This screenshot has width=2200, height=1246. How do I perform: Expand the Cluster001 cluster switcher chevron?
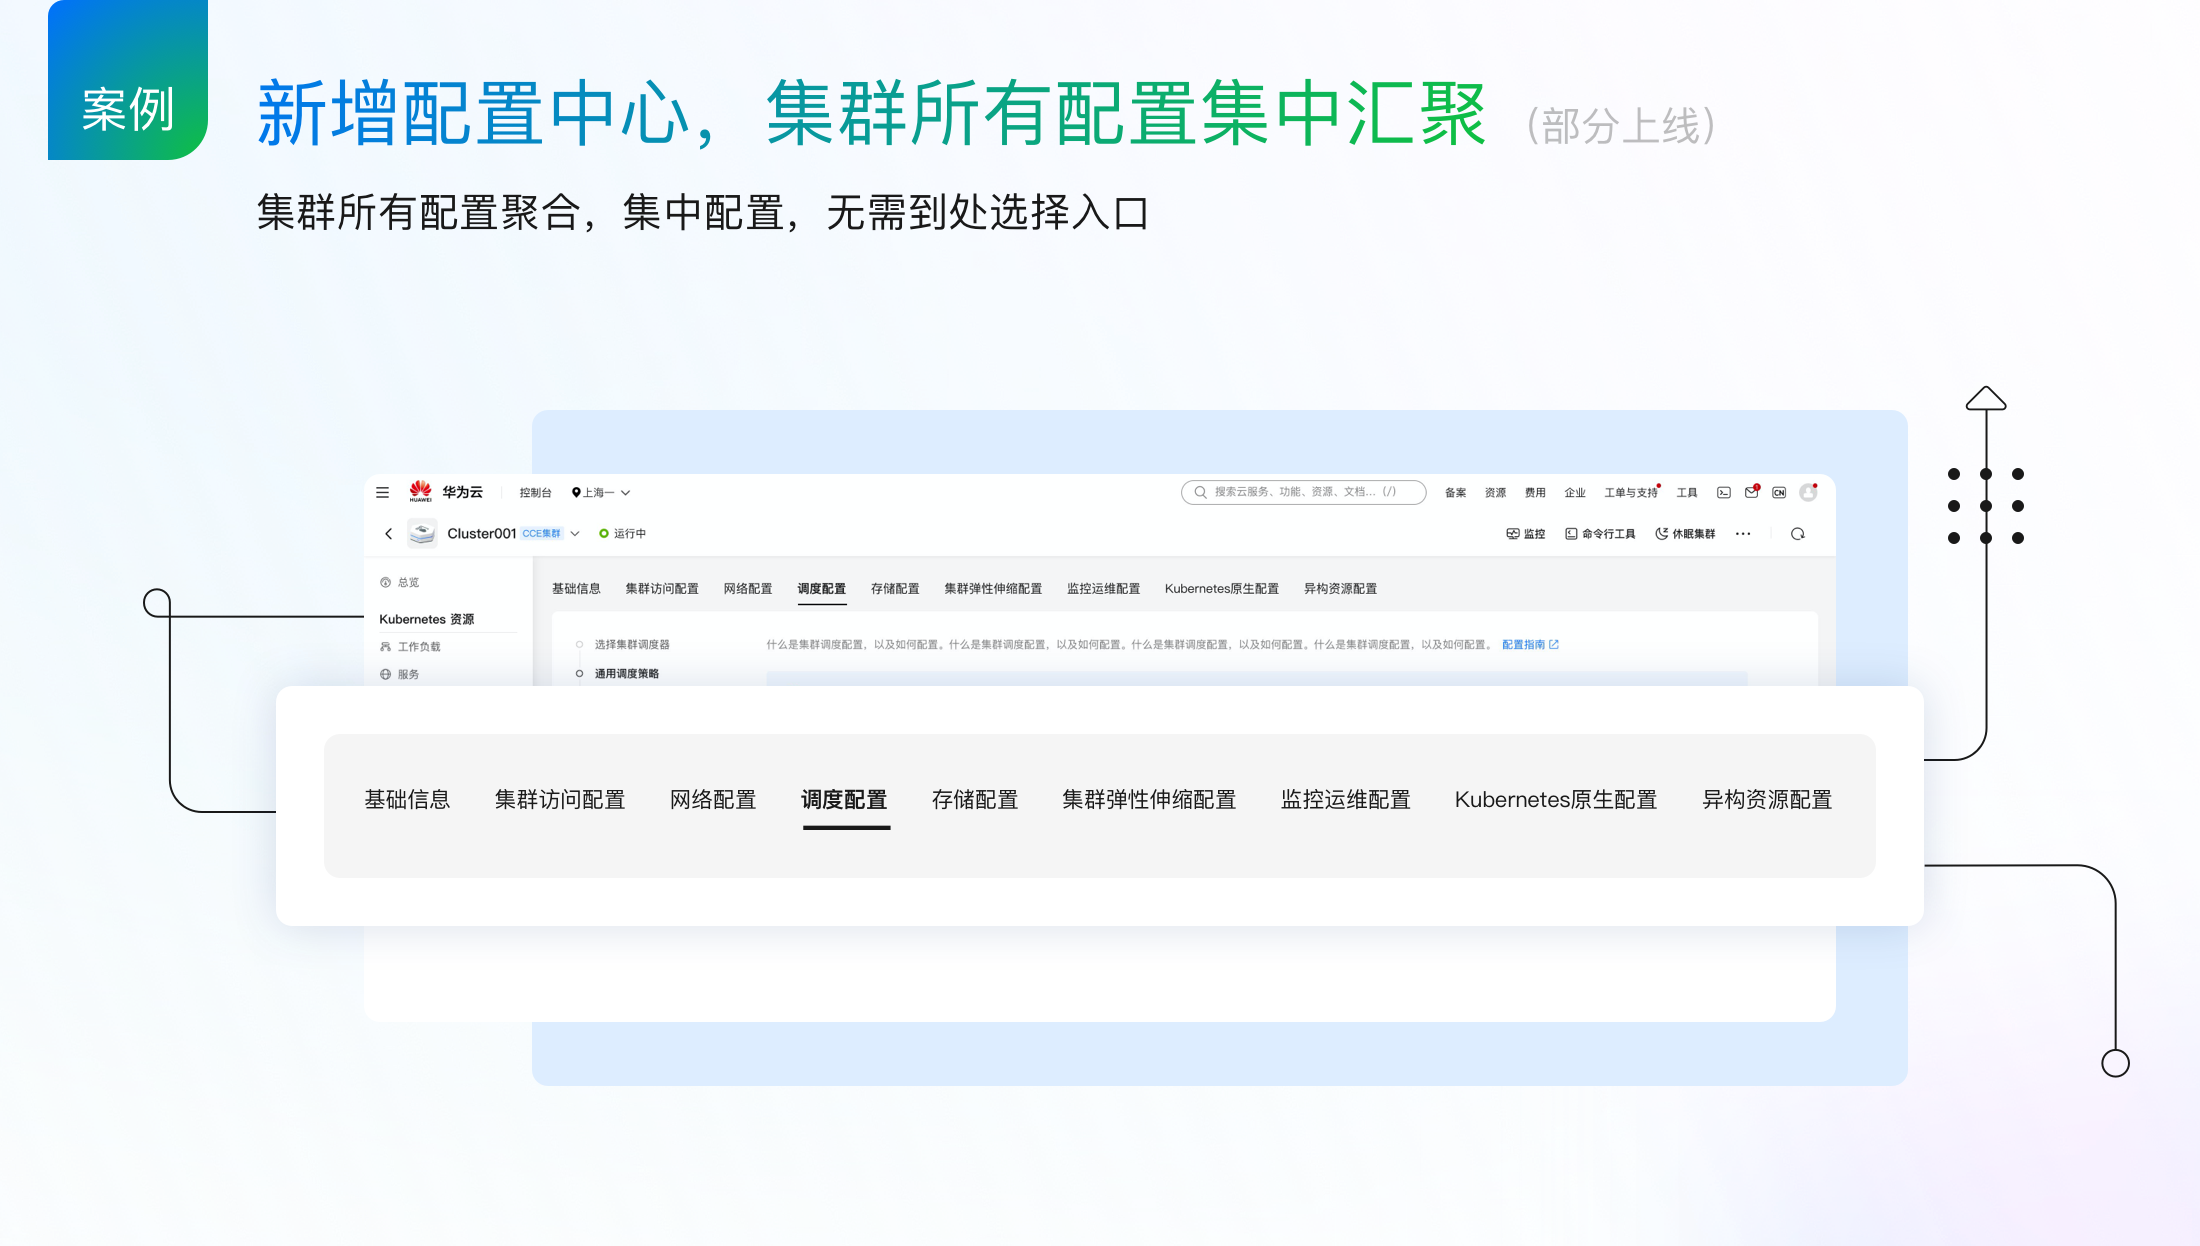[x=575, y=534]
